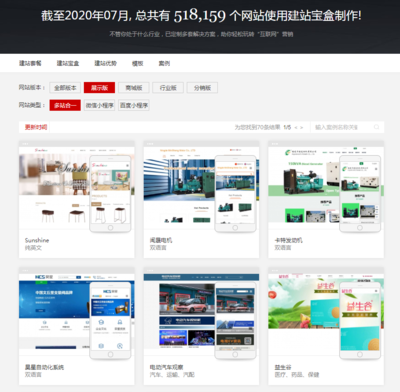
Task: Go to the 案例 navigation item
Action: [164, 63]
